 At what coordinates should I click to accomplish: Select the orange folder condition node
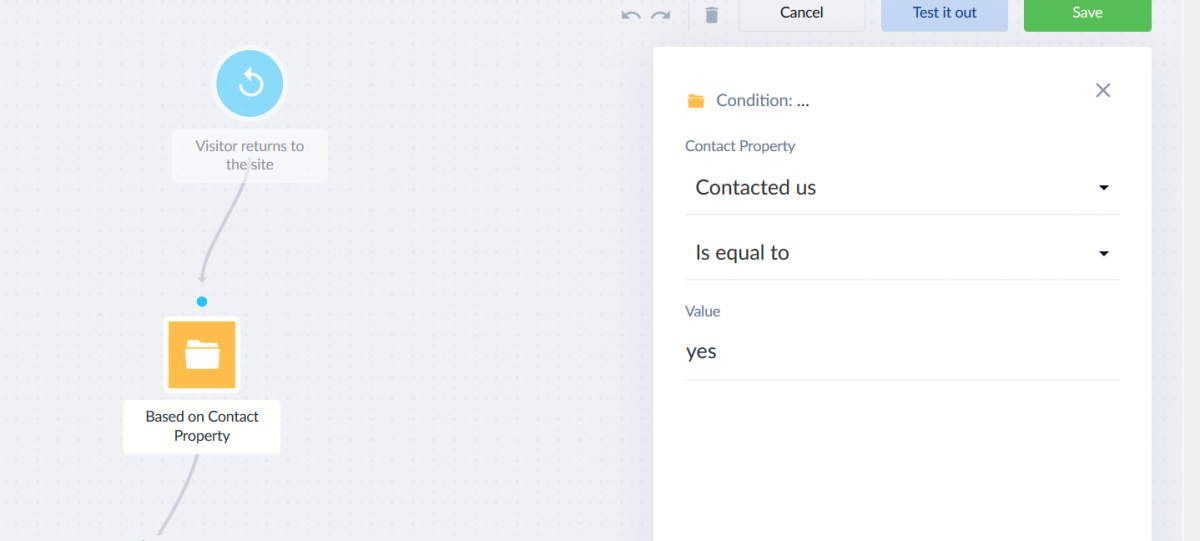pyautogui.click(x=202, y=354)
